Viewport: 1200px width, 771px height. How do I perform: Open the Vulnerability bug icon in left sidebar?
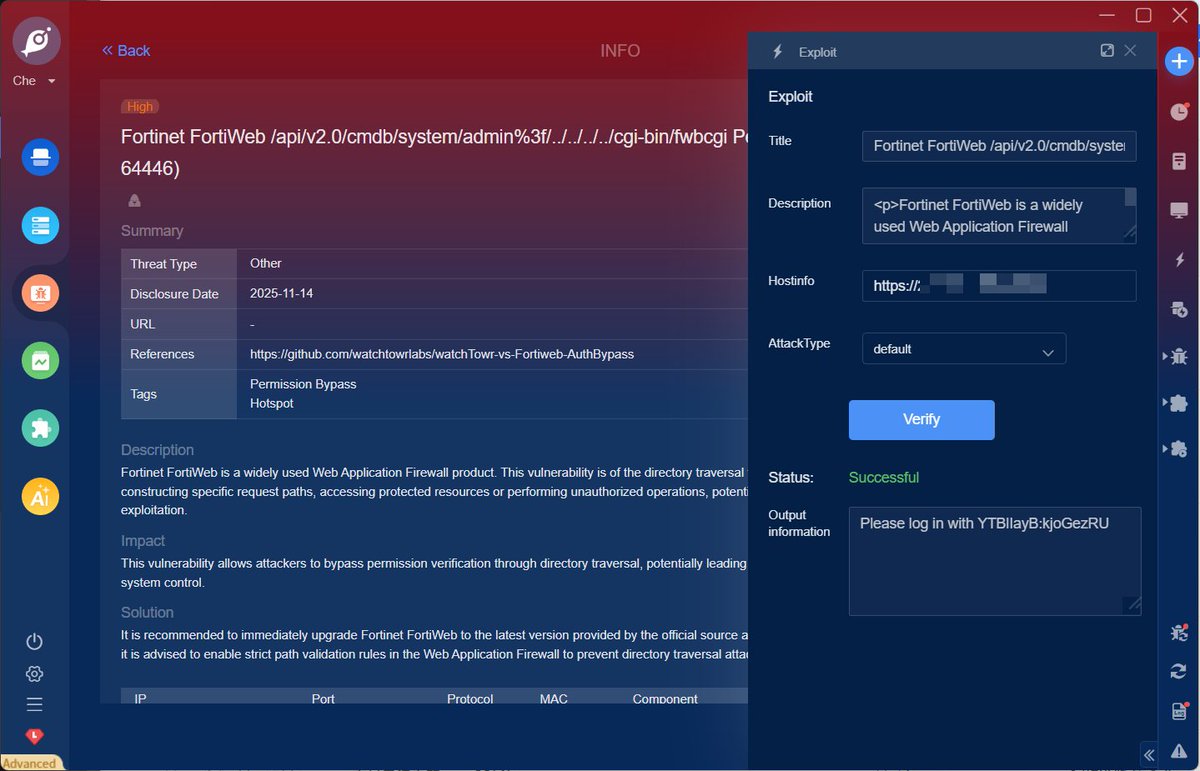click(x=41, y=293)
